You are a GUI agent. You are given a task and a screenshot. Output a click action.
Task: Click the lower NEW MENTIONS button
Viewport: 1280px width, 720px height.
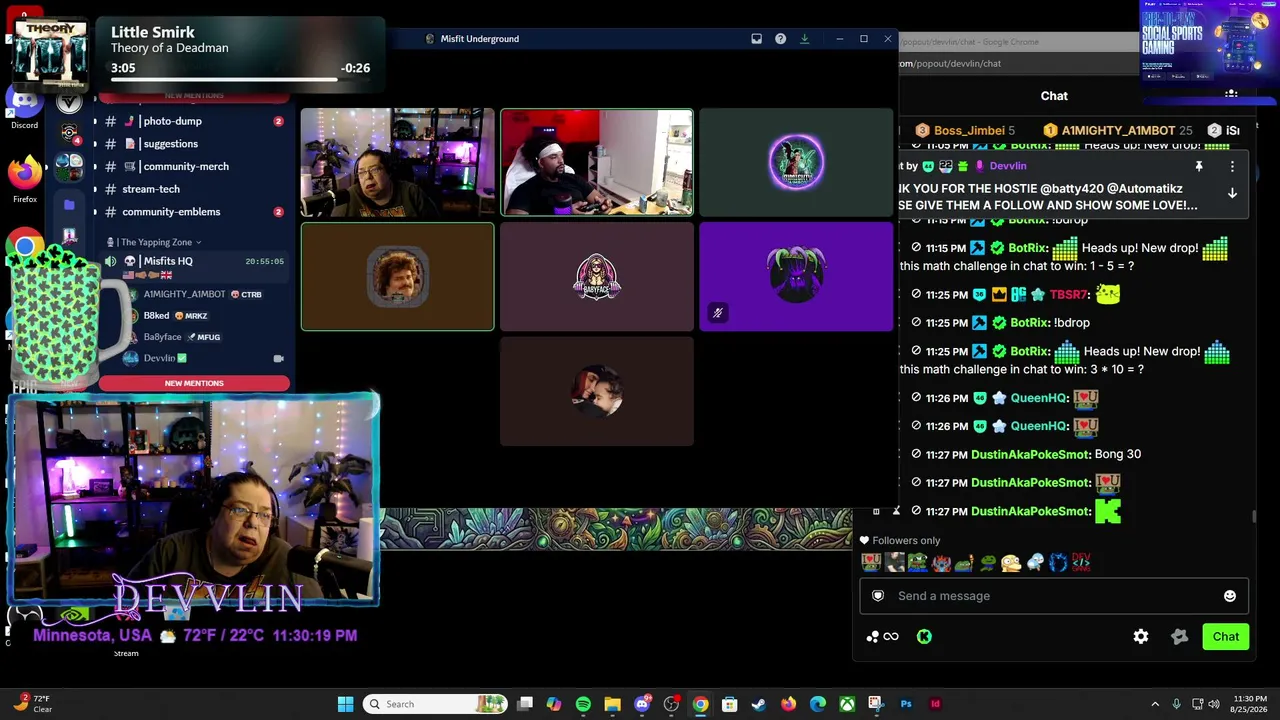click(194, 383)
